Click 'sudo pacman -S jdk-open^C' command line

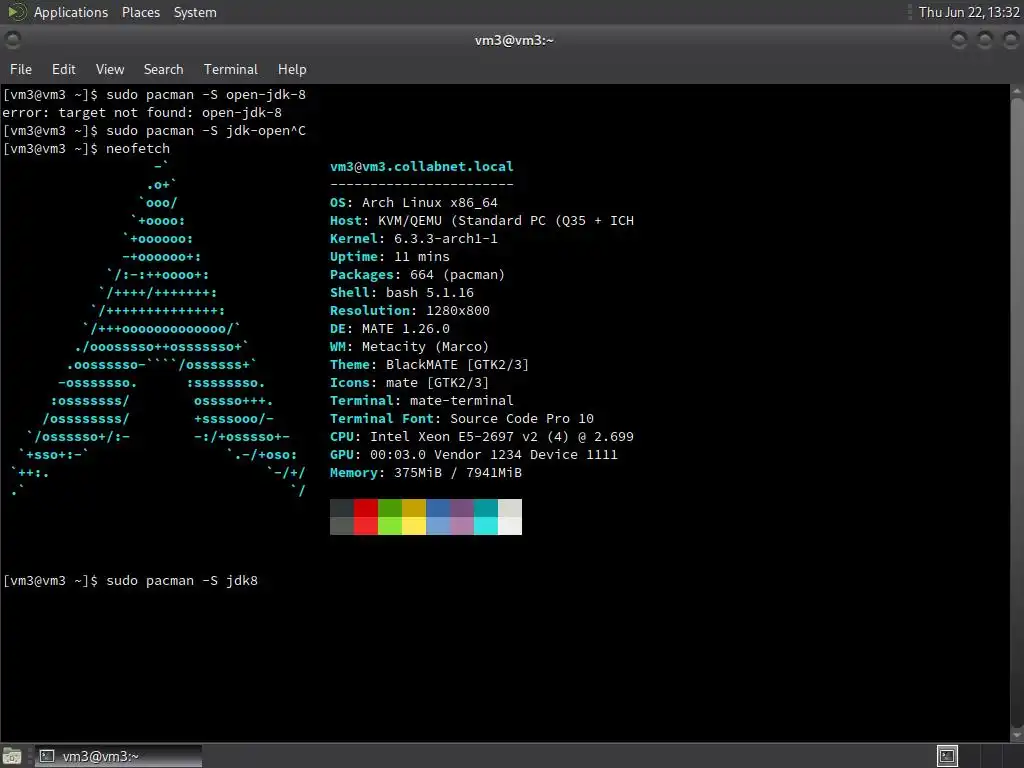click(154, 131)
